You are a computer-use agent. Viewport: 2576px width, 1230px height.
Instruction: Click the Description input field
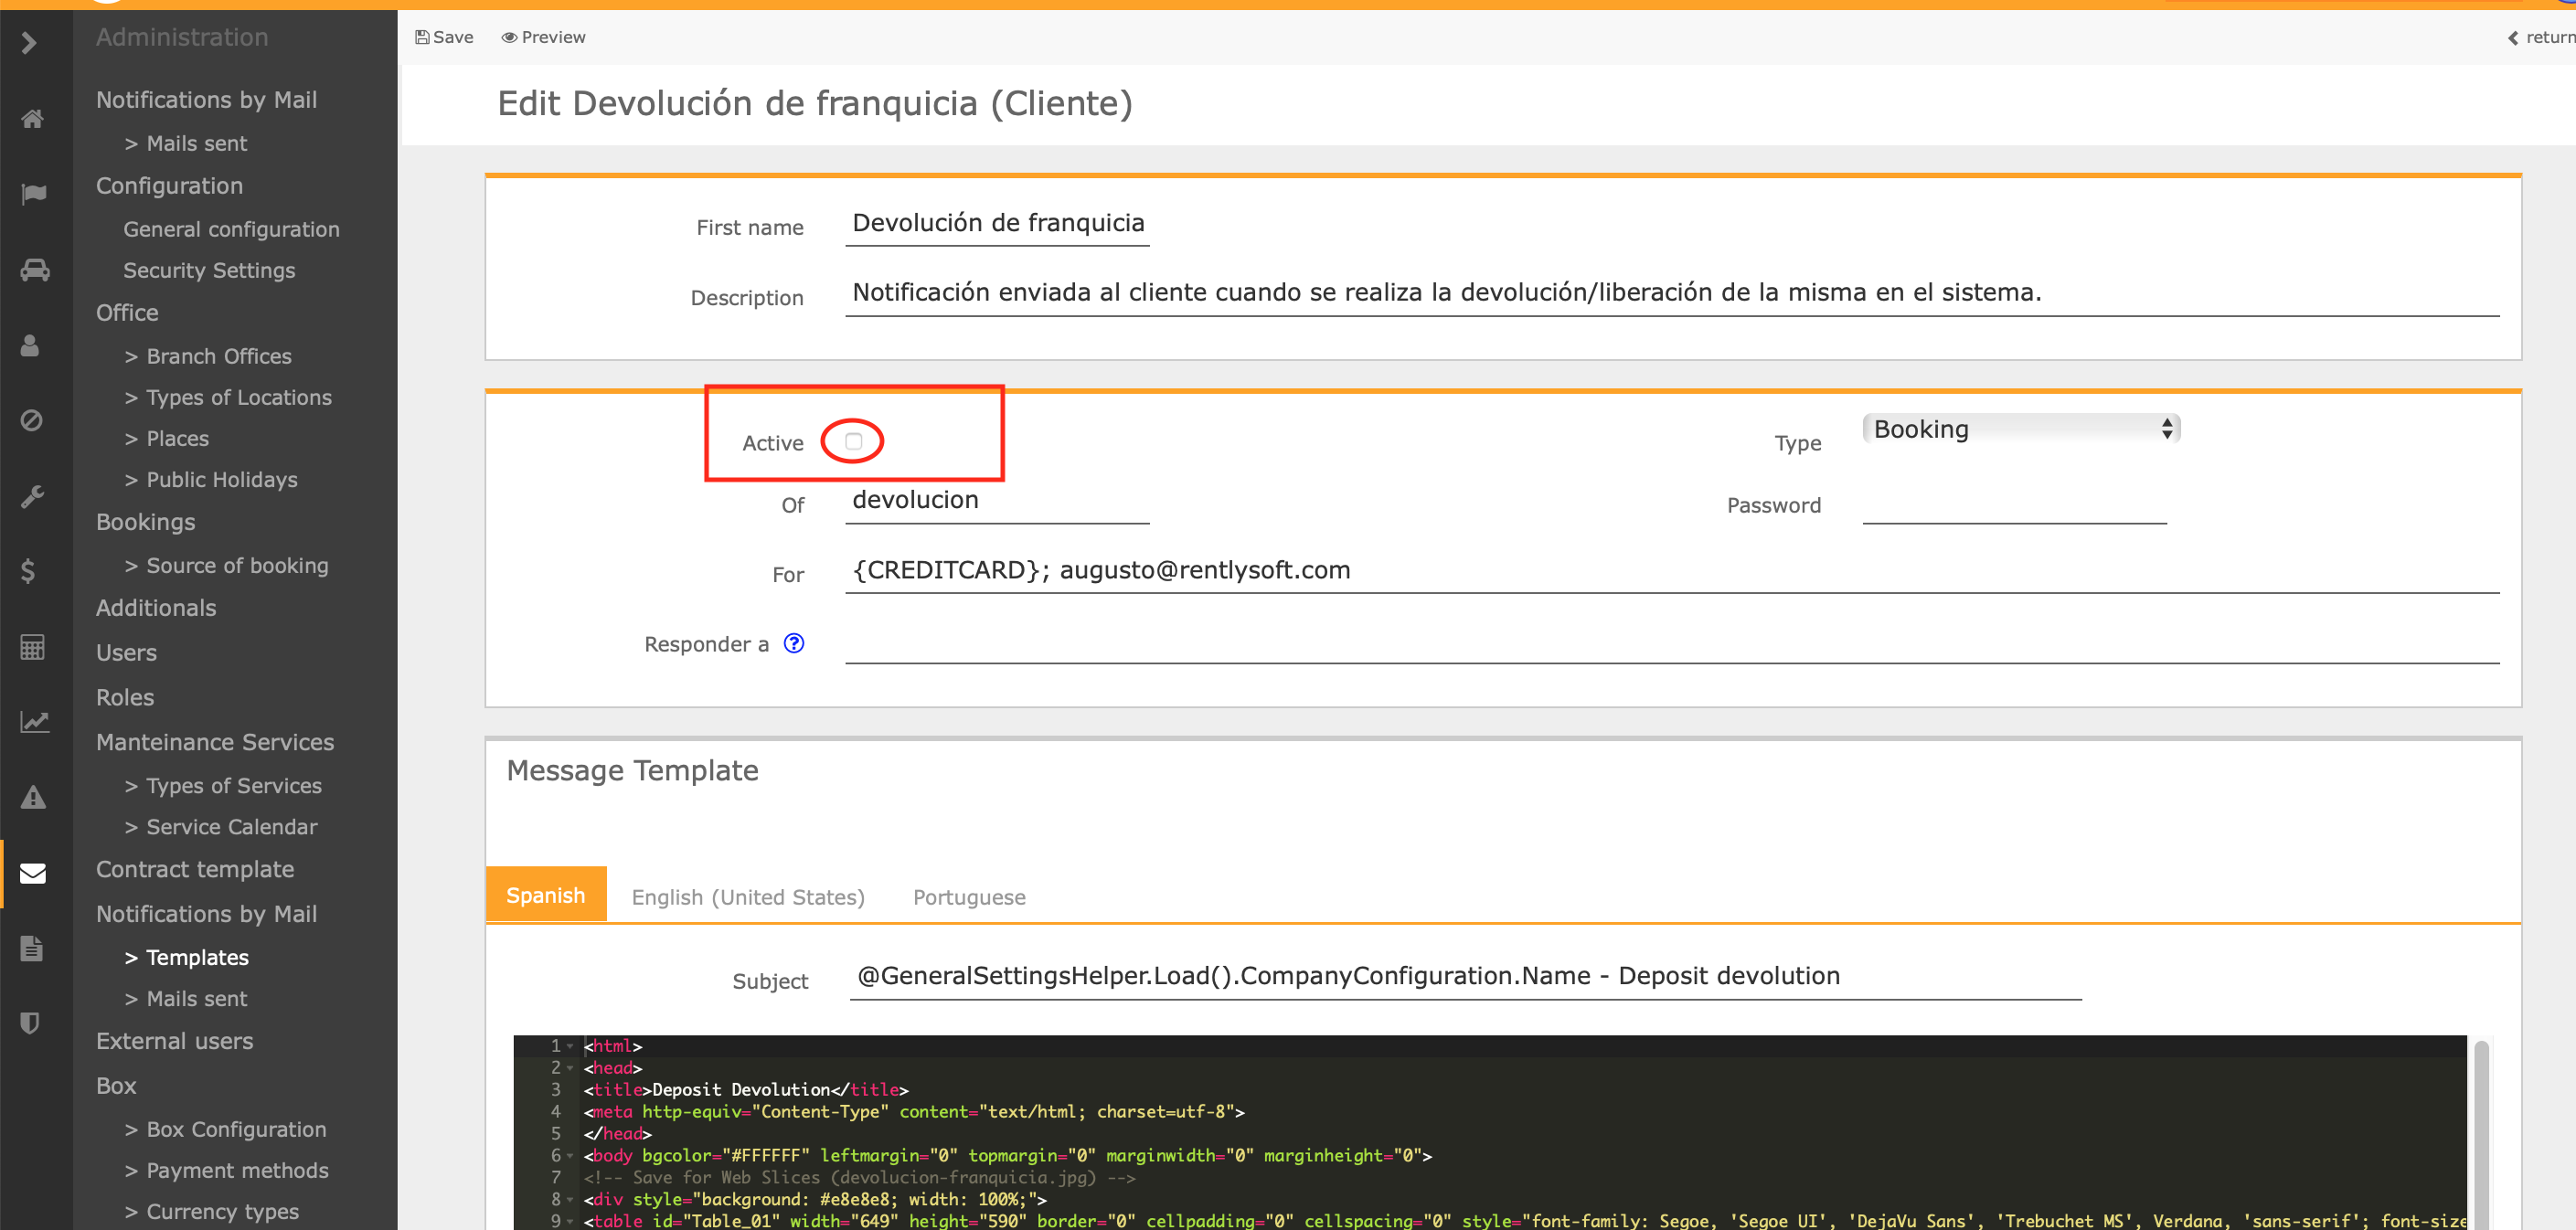click(x=1672, y=294)
